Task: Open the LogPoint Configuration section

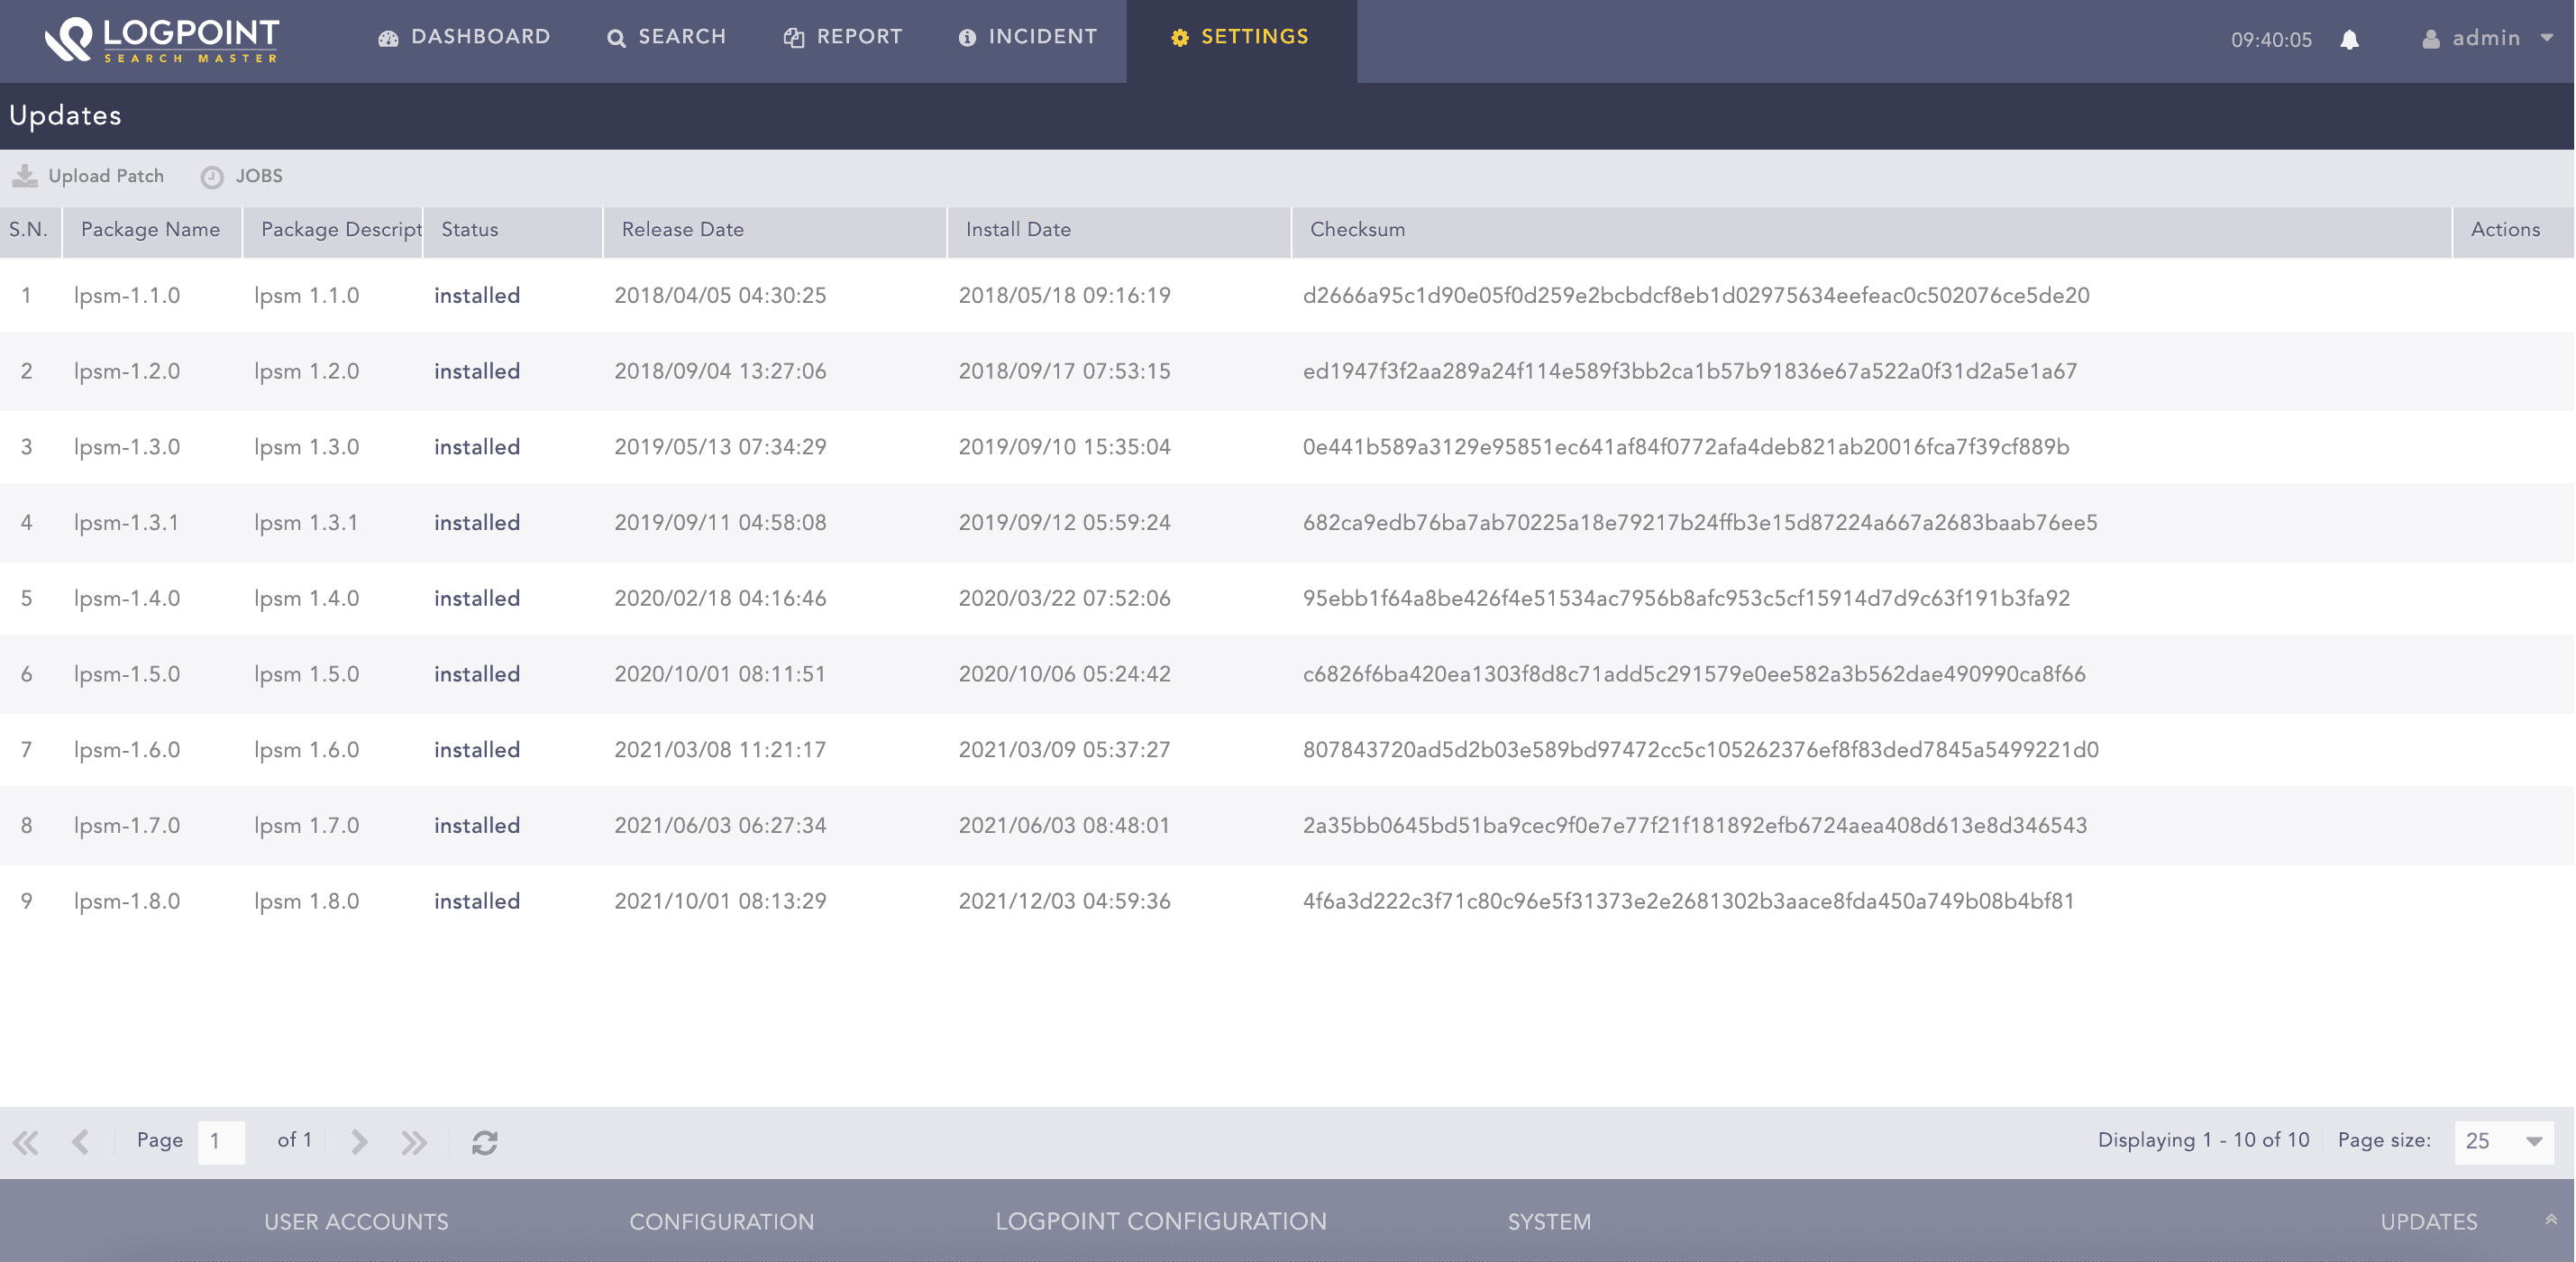Action: 1160,1222
